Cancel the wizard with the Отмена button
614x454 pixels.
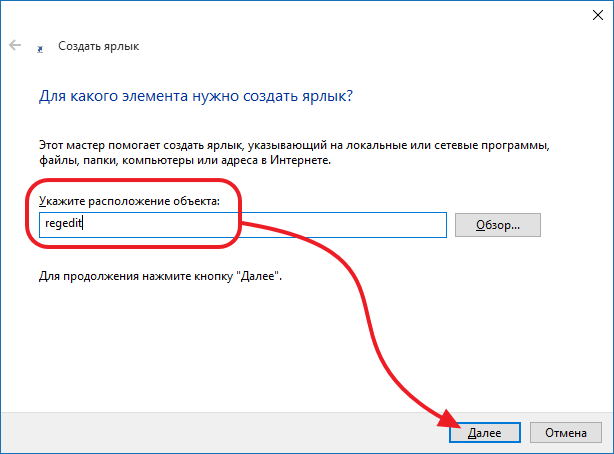565,432
